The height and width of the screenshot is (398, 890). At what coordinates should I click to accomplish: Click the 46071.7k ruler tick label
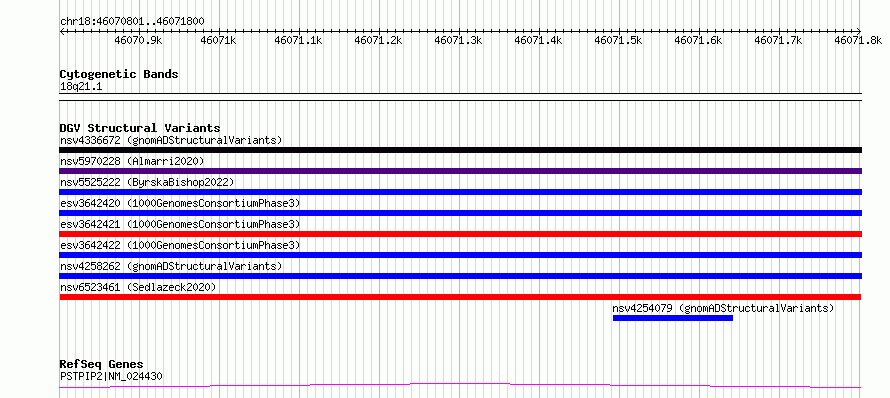(779, 40)
